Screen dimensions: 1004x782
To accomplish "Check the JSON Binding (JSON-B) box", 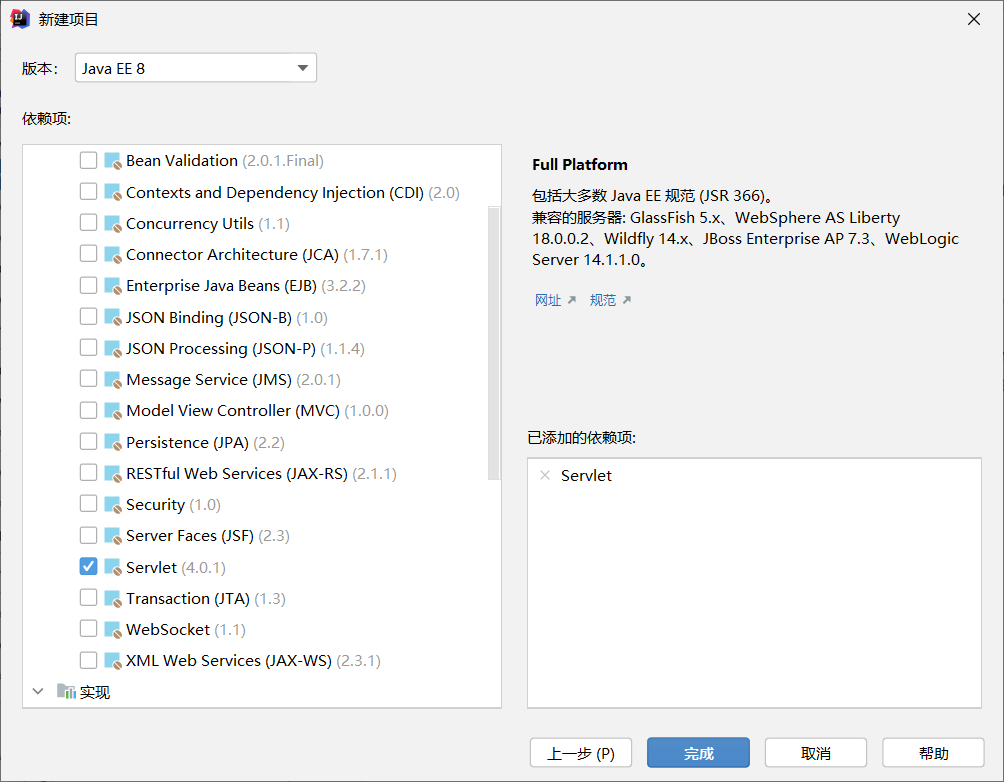I will coord(88,316).
